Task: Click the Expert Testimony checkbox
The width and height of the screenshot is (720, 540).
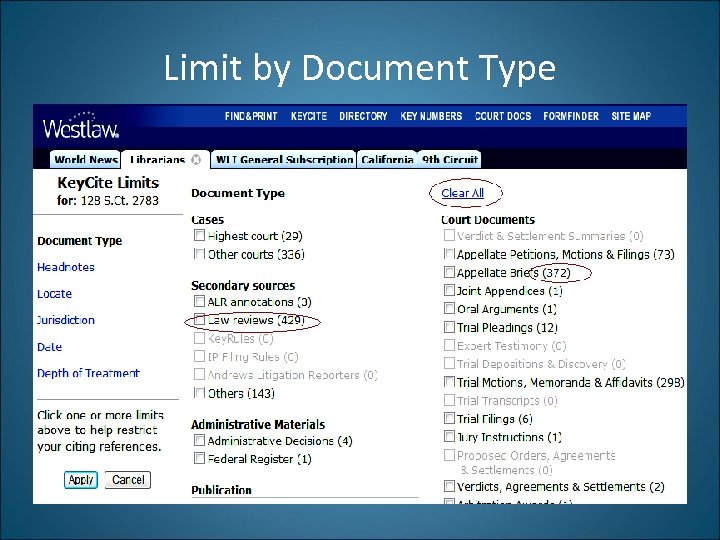Action: click(449, 345)
